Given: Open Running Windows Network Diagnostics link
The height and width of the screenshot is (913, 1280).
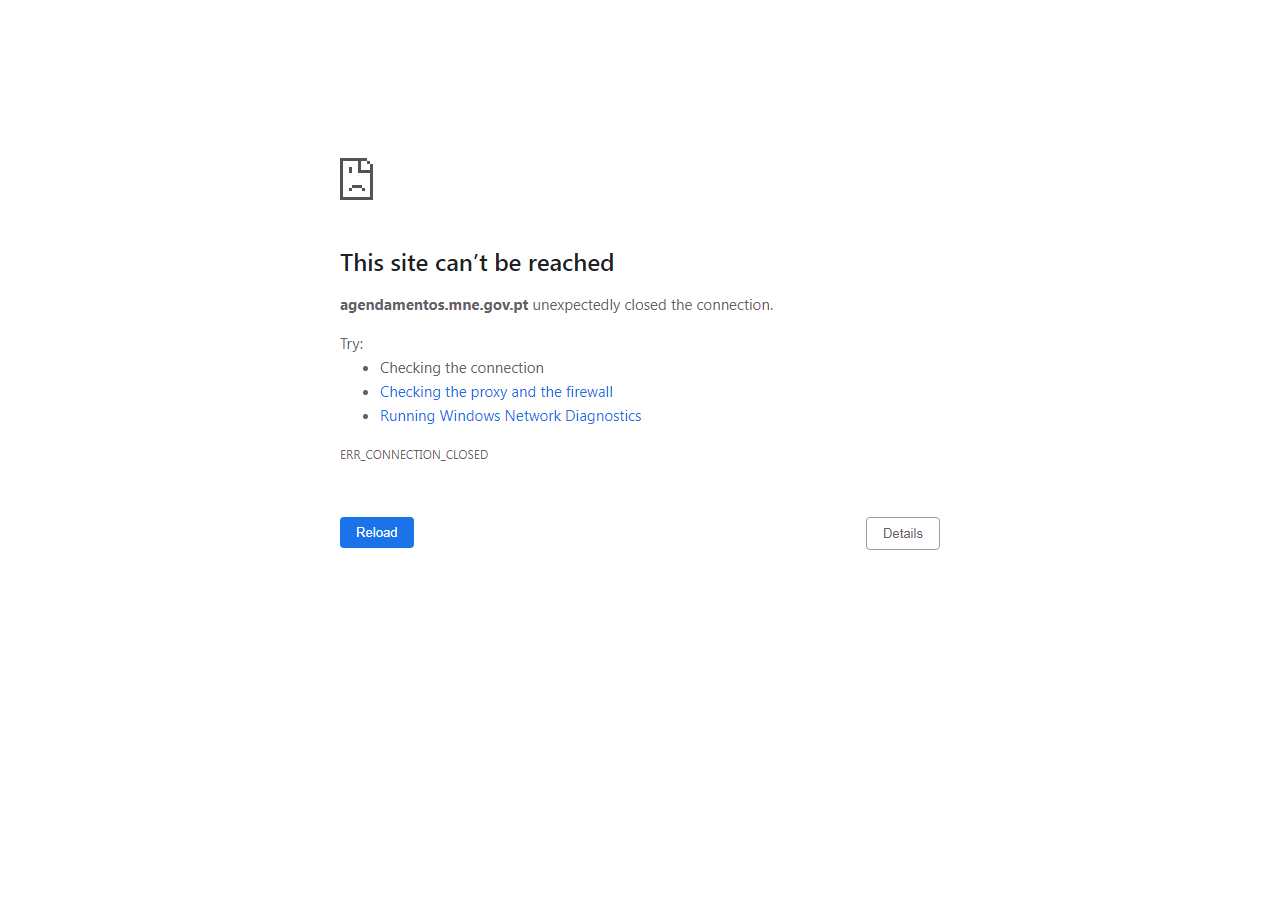Looking at the screenshot, I should (511, 416).
